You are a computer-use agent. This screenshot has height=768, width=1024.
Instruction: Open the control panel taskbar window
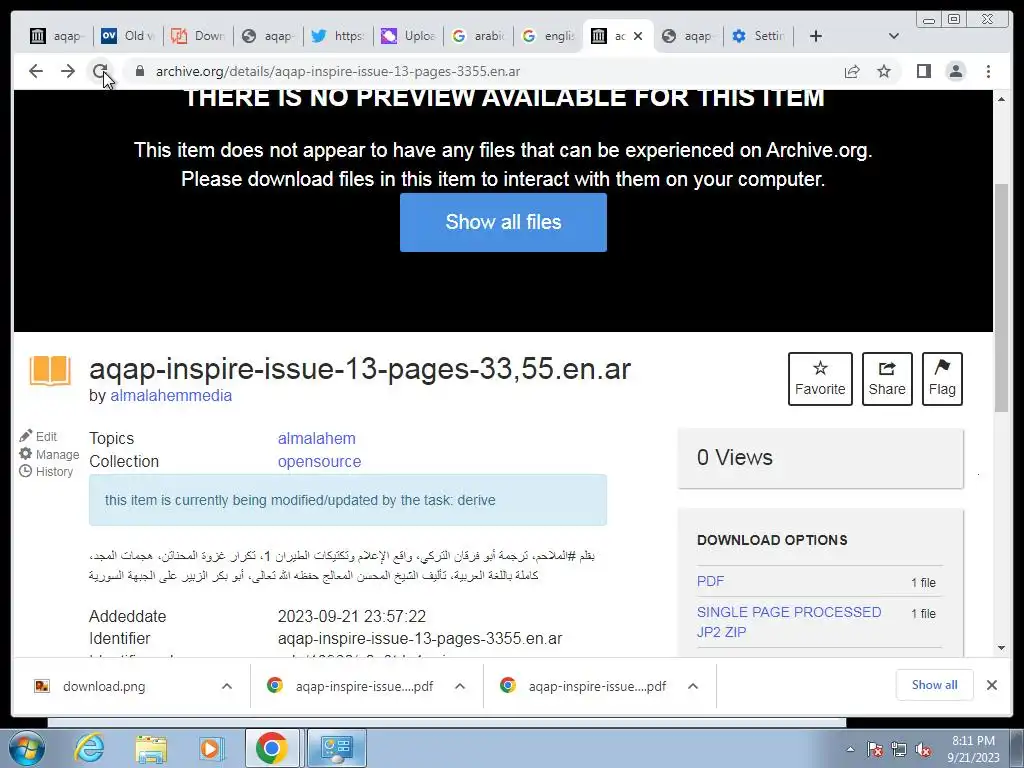[337, 748]
